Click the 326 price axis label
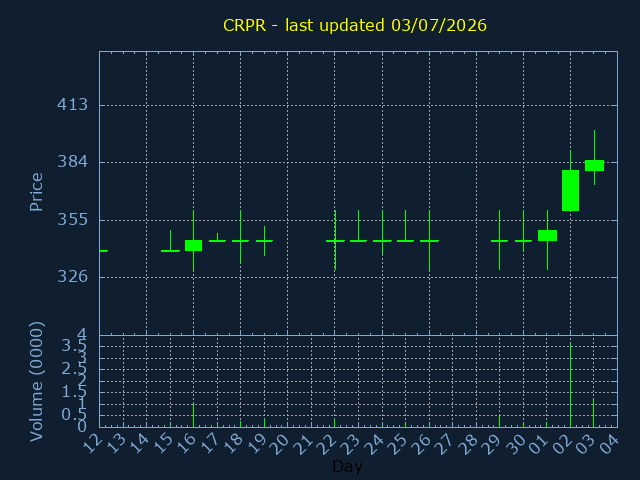The width and height of the screenshot is (640, 480). click(x=73, y=277)
